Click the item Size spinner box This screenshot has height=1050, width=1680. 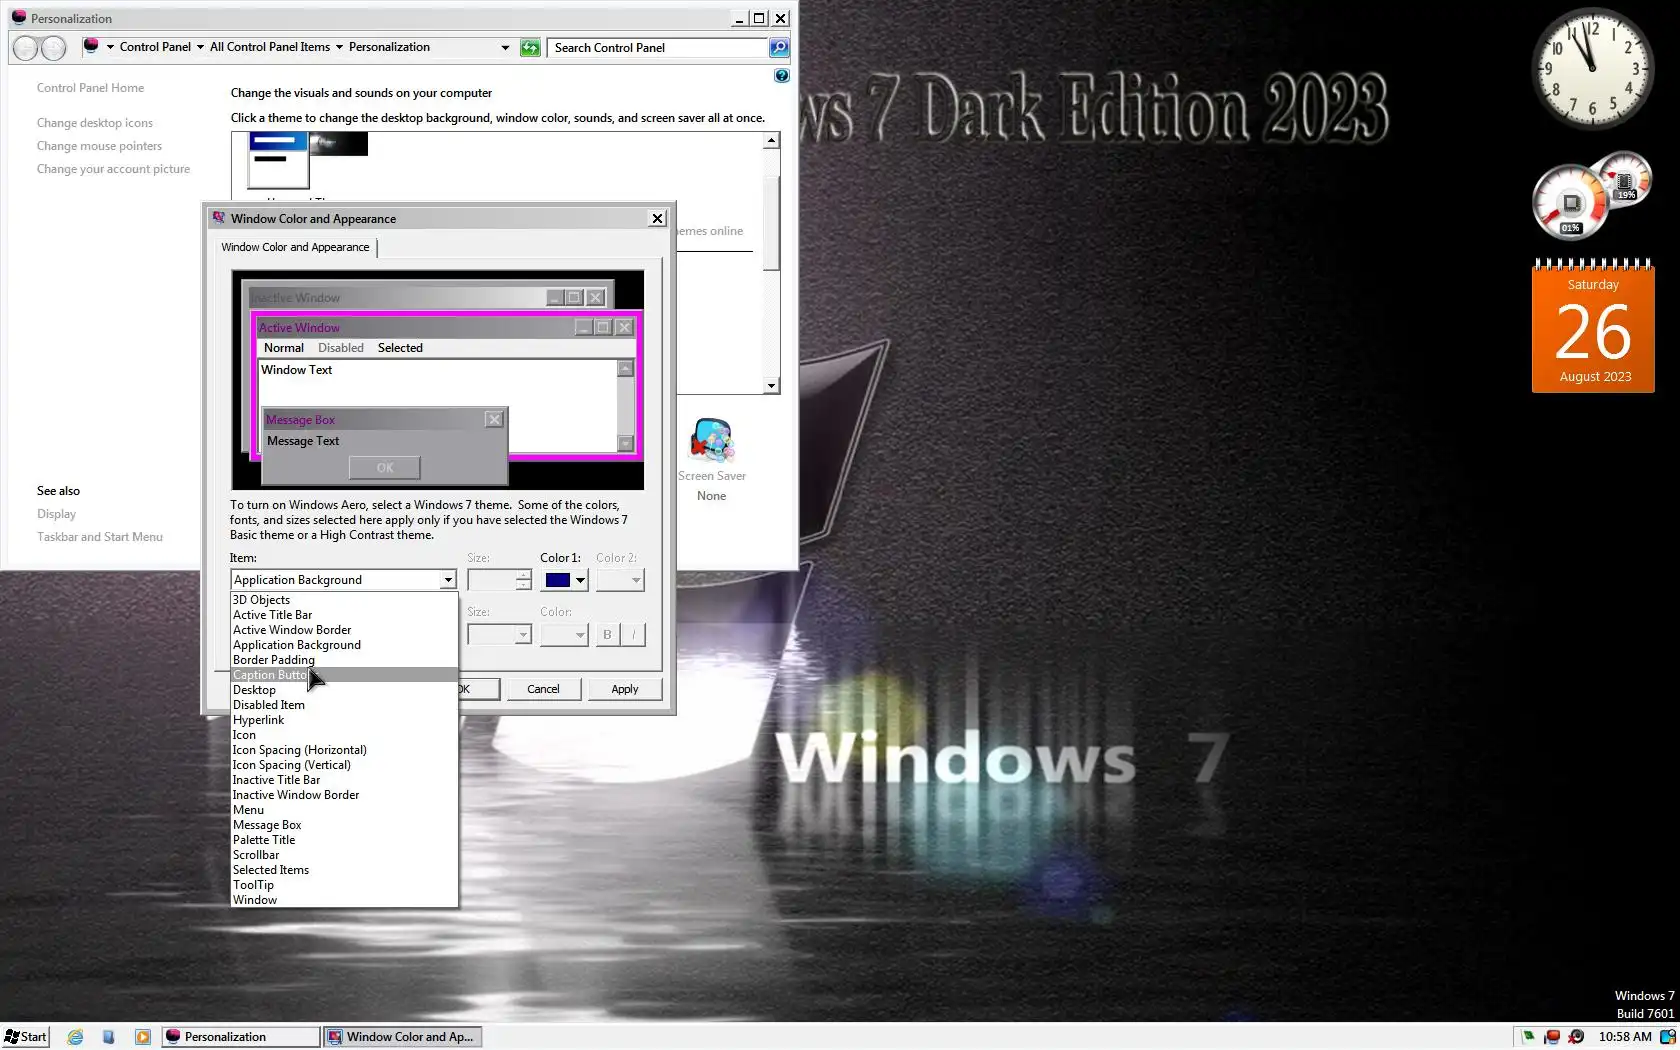click(499, 580)
